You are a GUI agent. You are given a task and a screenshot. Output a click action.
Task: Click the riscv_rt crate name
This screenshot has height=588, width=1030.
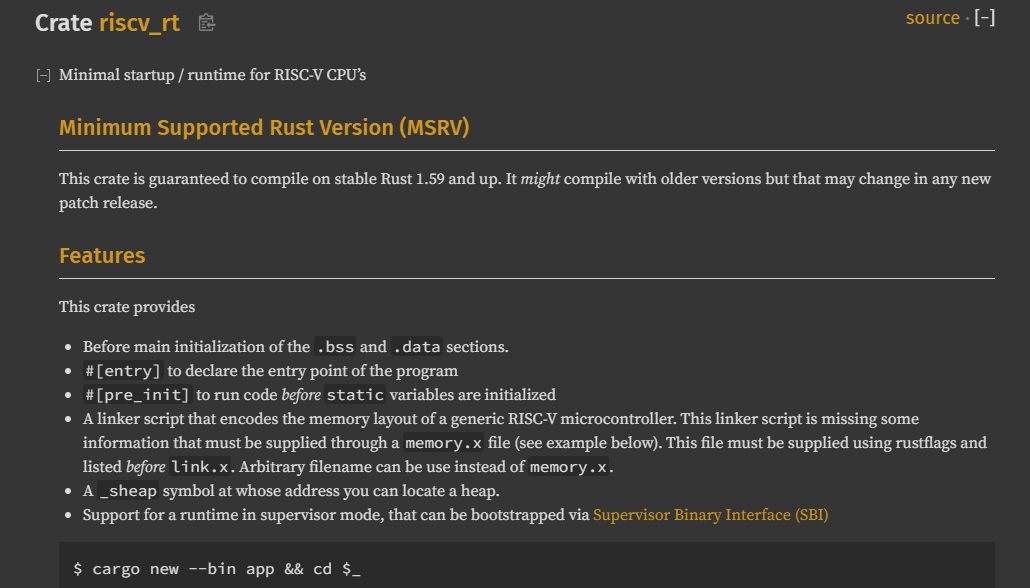(x=139, y=23)
